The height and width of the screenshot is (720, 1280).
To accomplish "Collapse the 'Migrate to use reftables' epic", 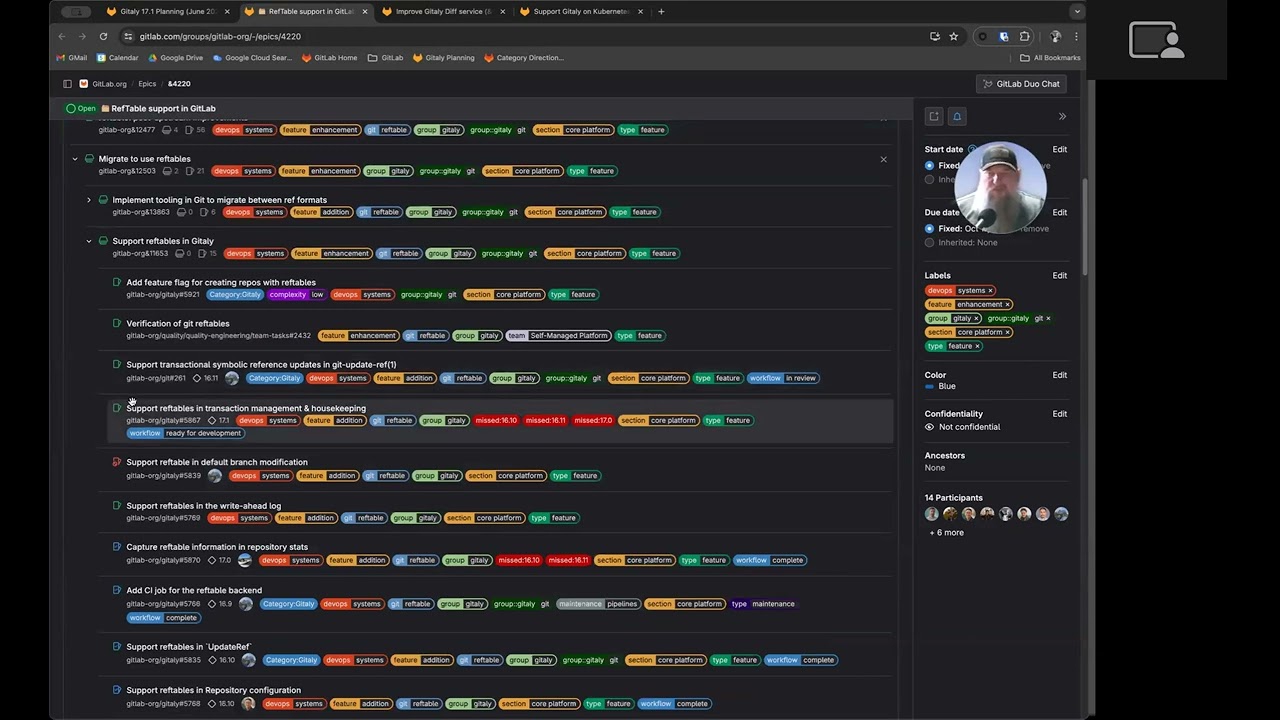I will pyautogui.click(x=75, y=159).
